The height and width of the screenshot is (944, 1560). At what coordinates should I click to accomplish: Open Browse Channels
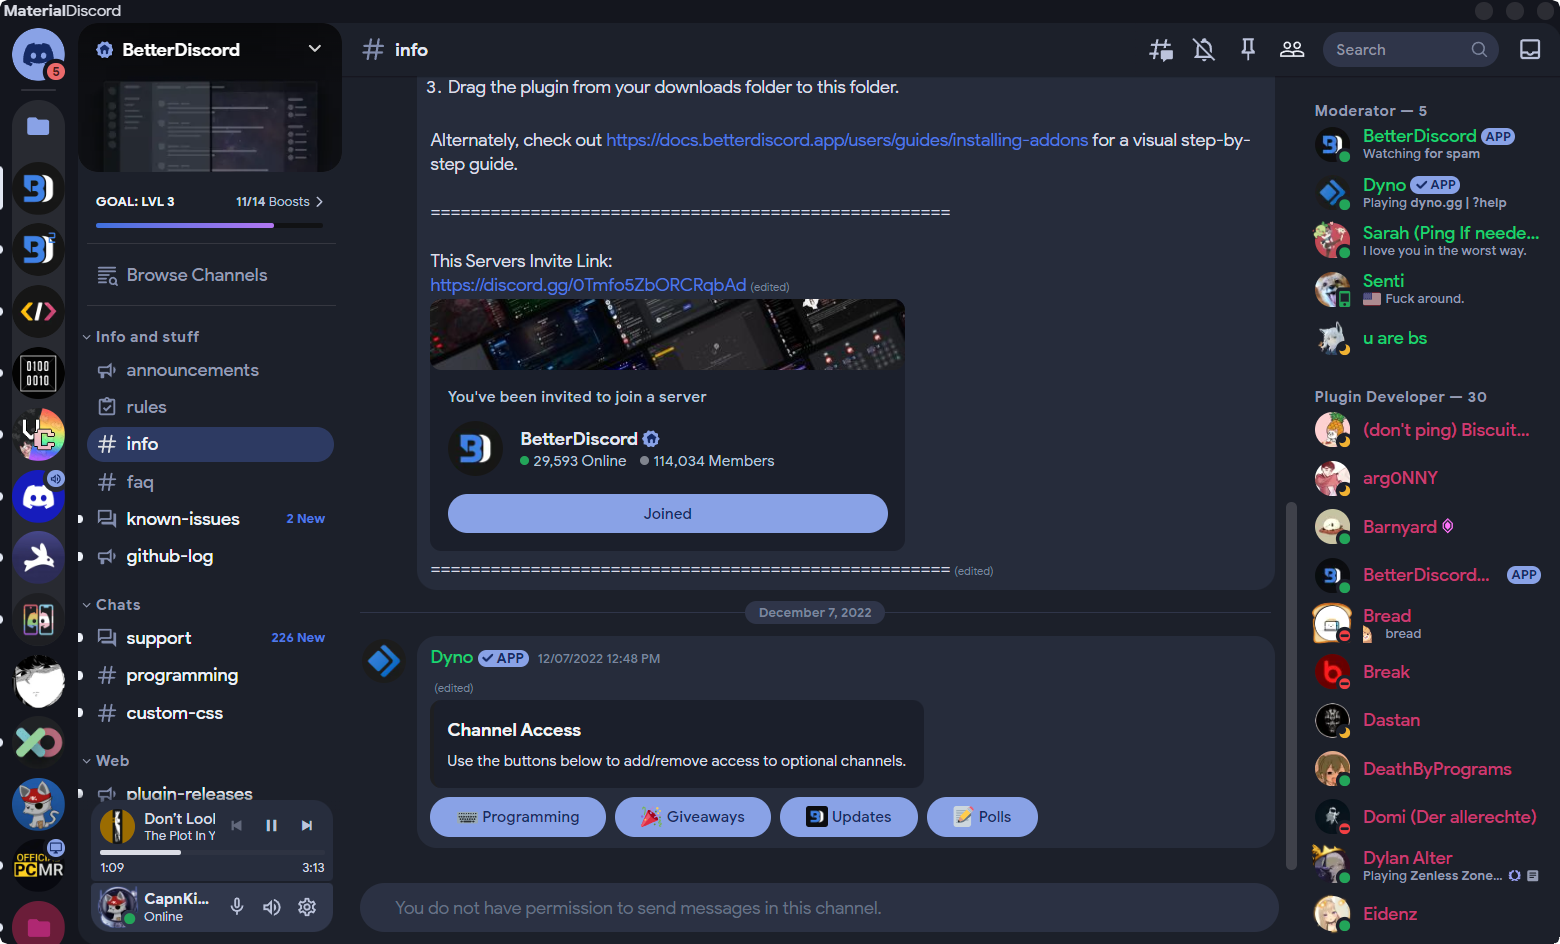click(210, 275)
